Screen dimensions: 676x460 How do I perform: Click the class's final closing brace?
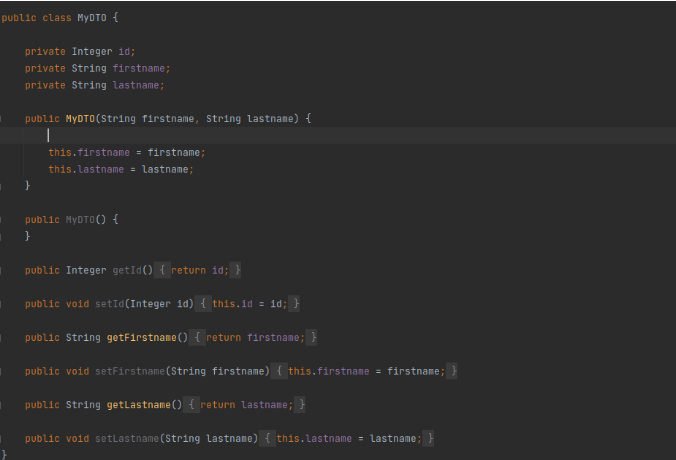pos(4,455)
